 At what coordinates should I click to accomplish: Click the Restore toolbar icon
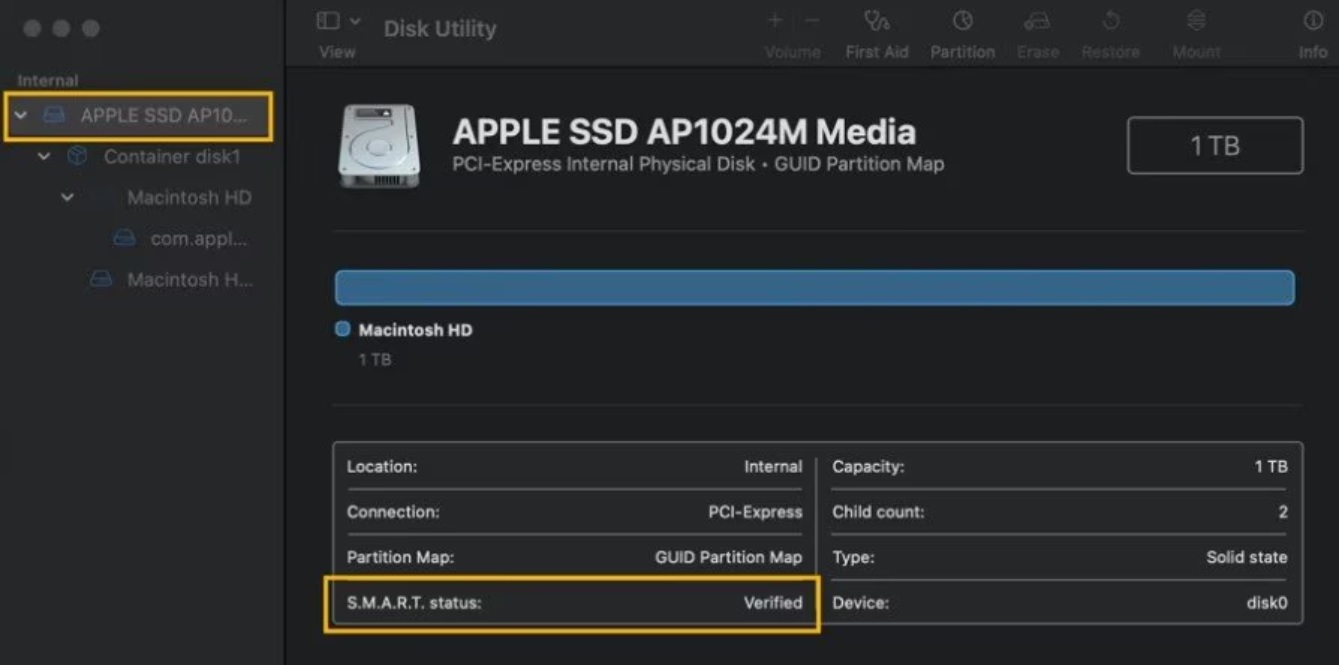[1110, 21]
